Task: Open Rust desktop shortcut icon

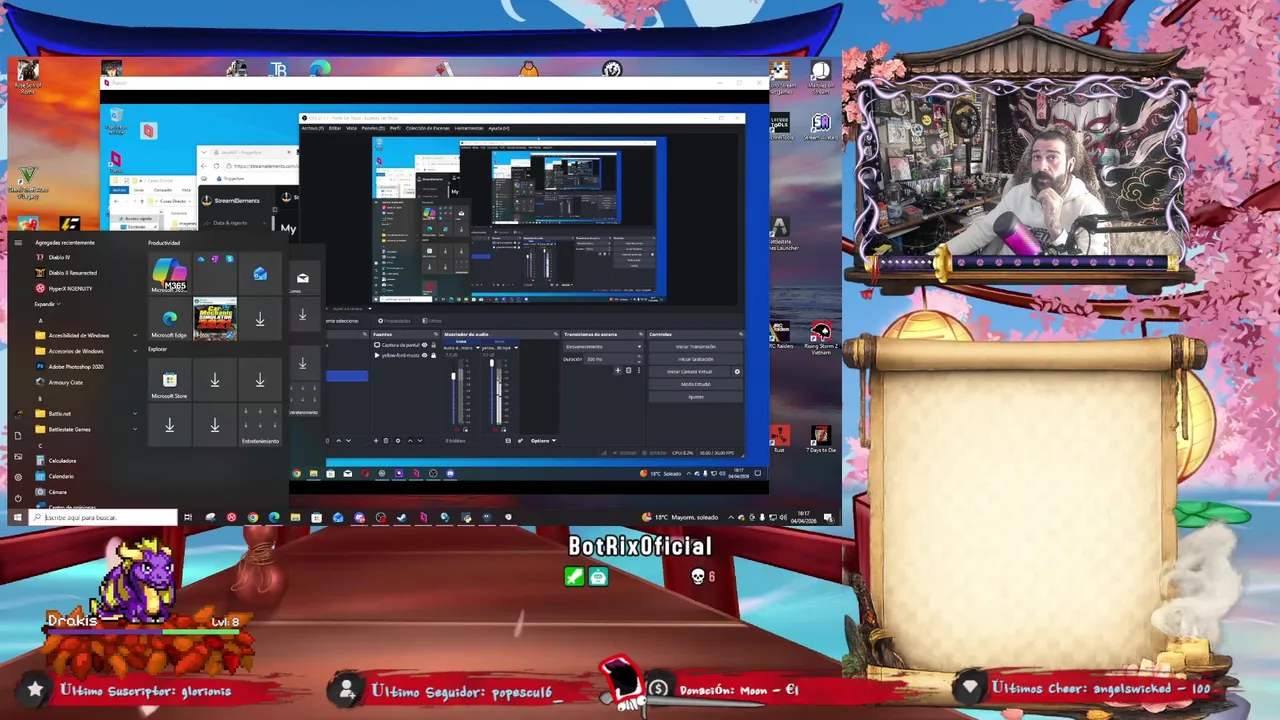Action: click(x=779, y=440)
